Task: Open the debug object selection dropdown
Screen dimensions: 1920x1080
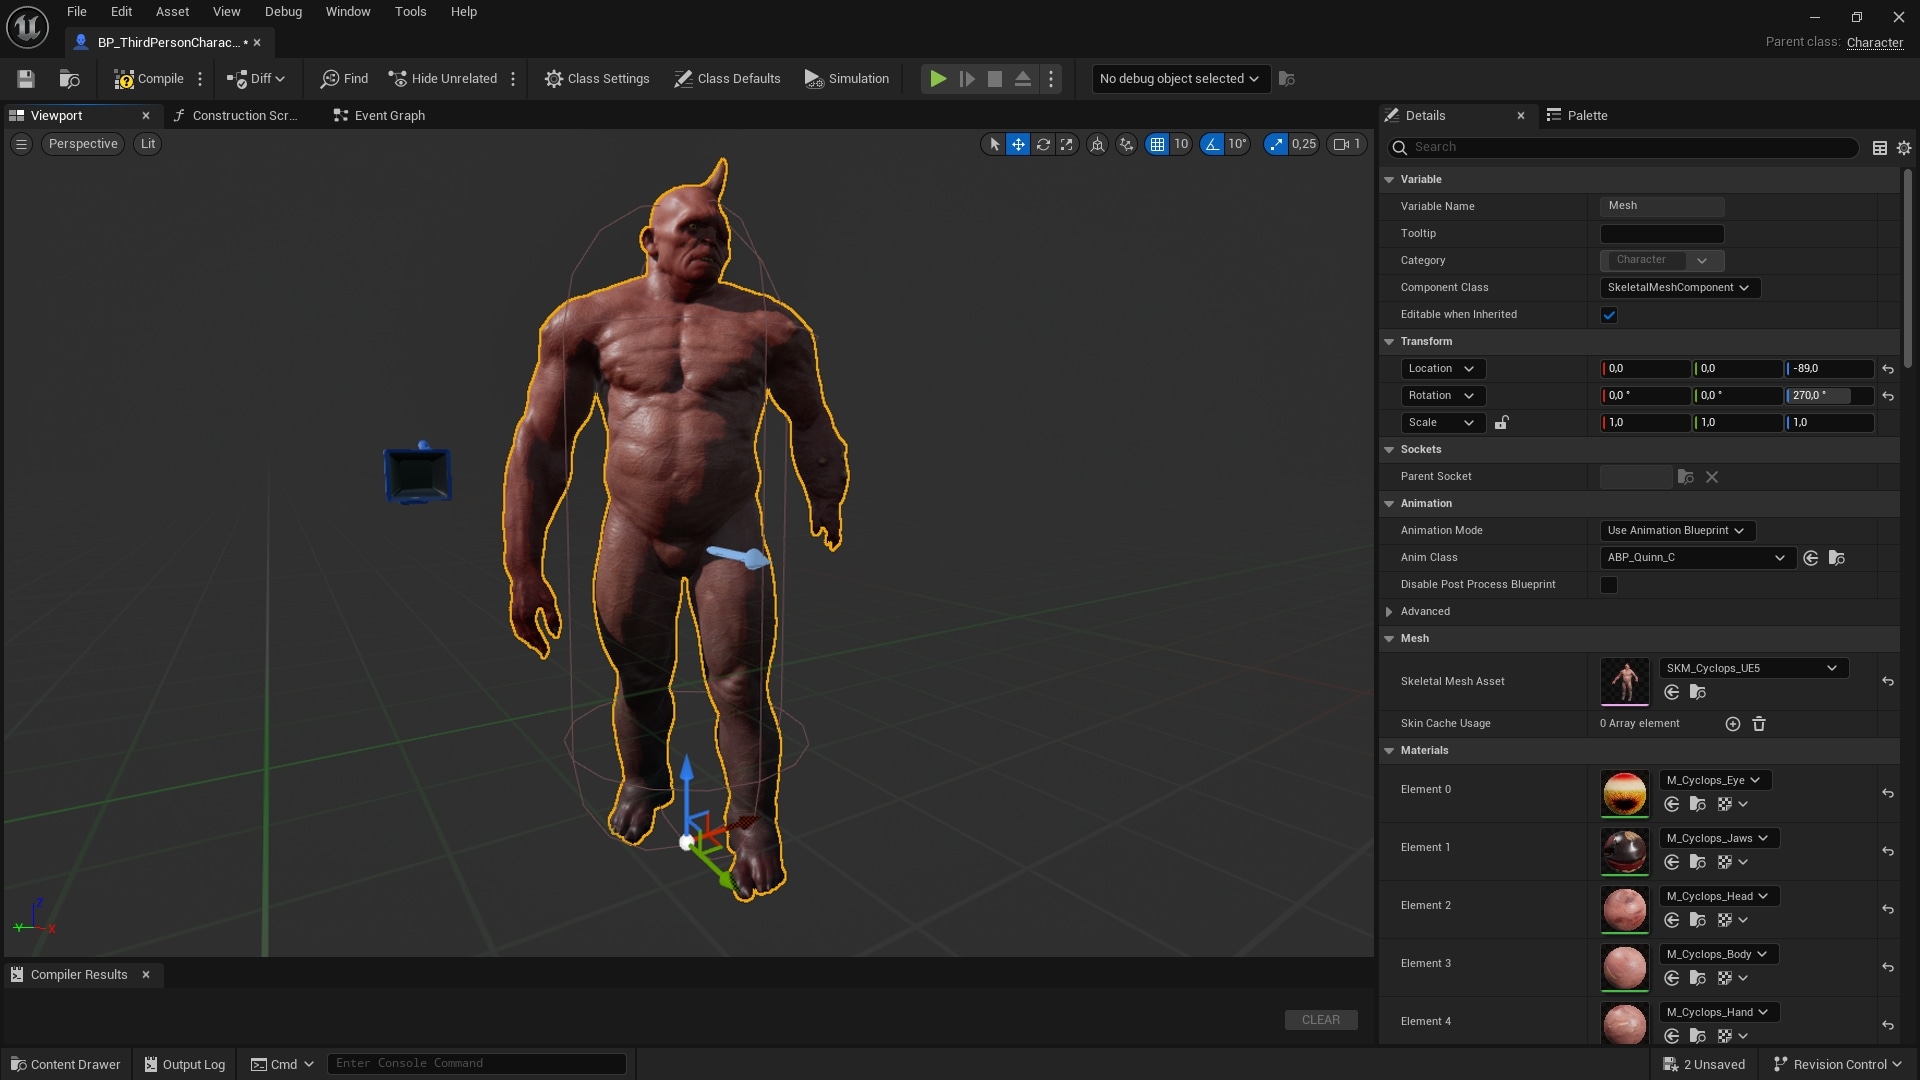Action: click(x=1180, y=79)
